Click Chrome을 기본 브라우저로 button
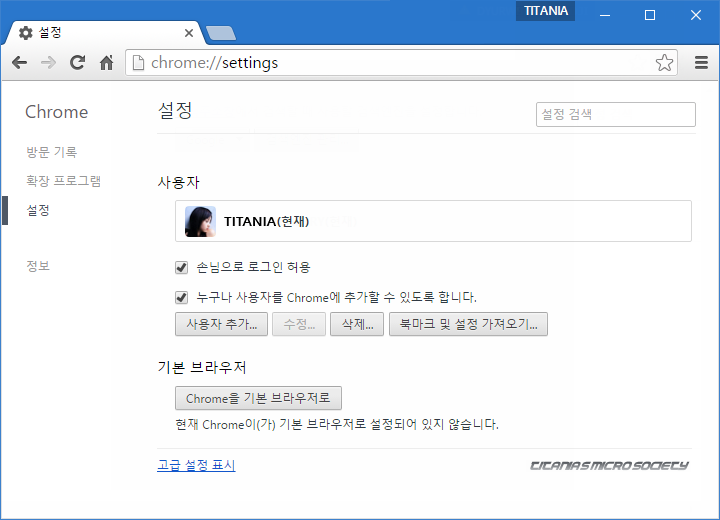The image size is (720, 520). pyautogui.click(x=258, y=398)
